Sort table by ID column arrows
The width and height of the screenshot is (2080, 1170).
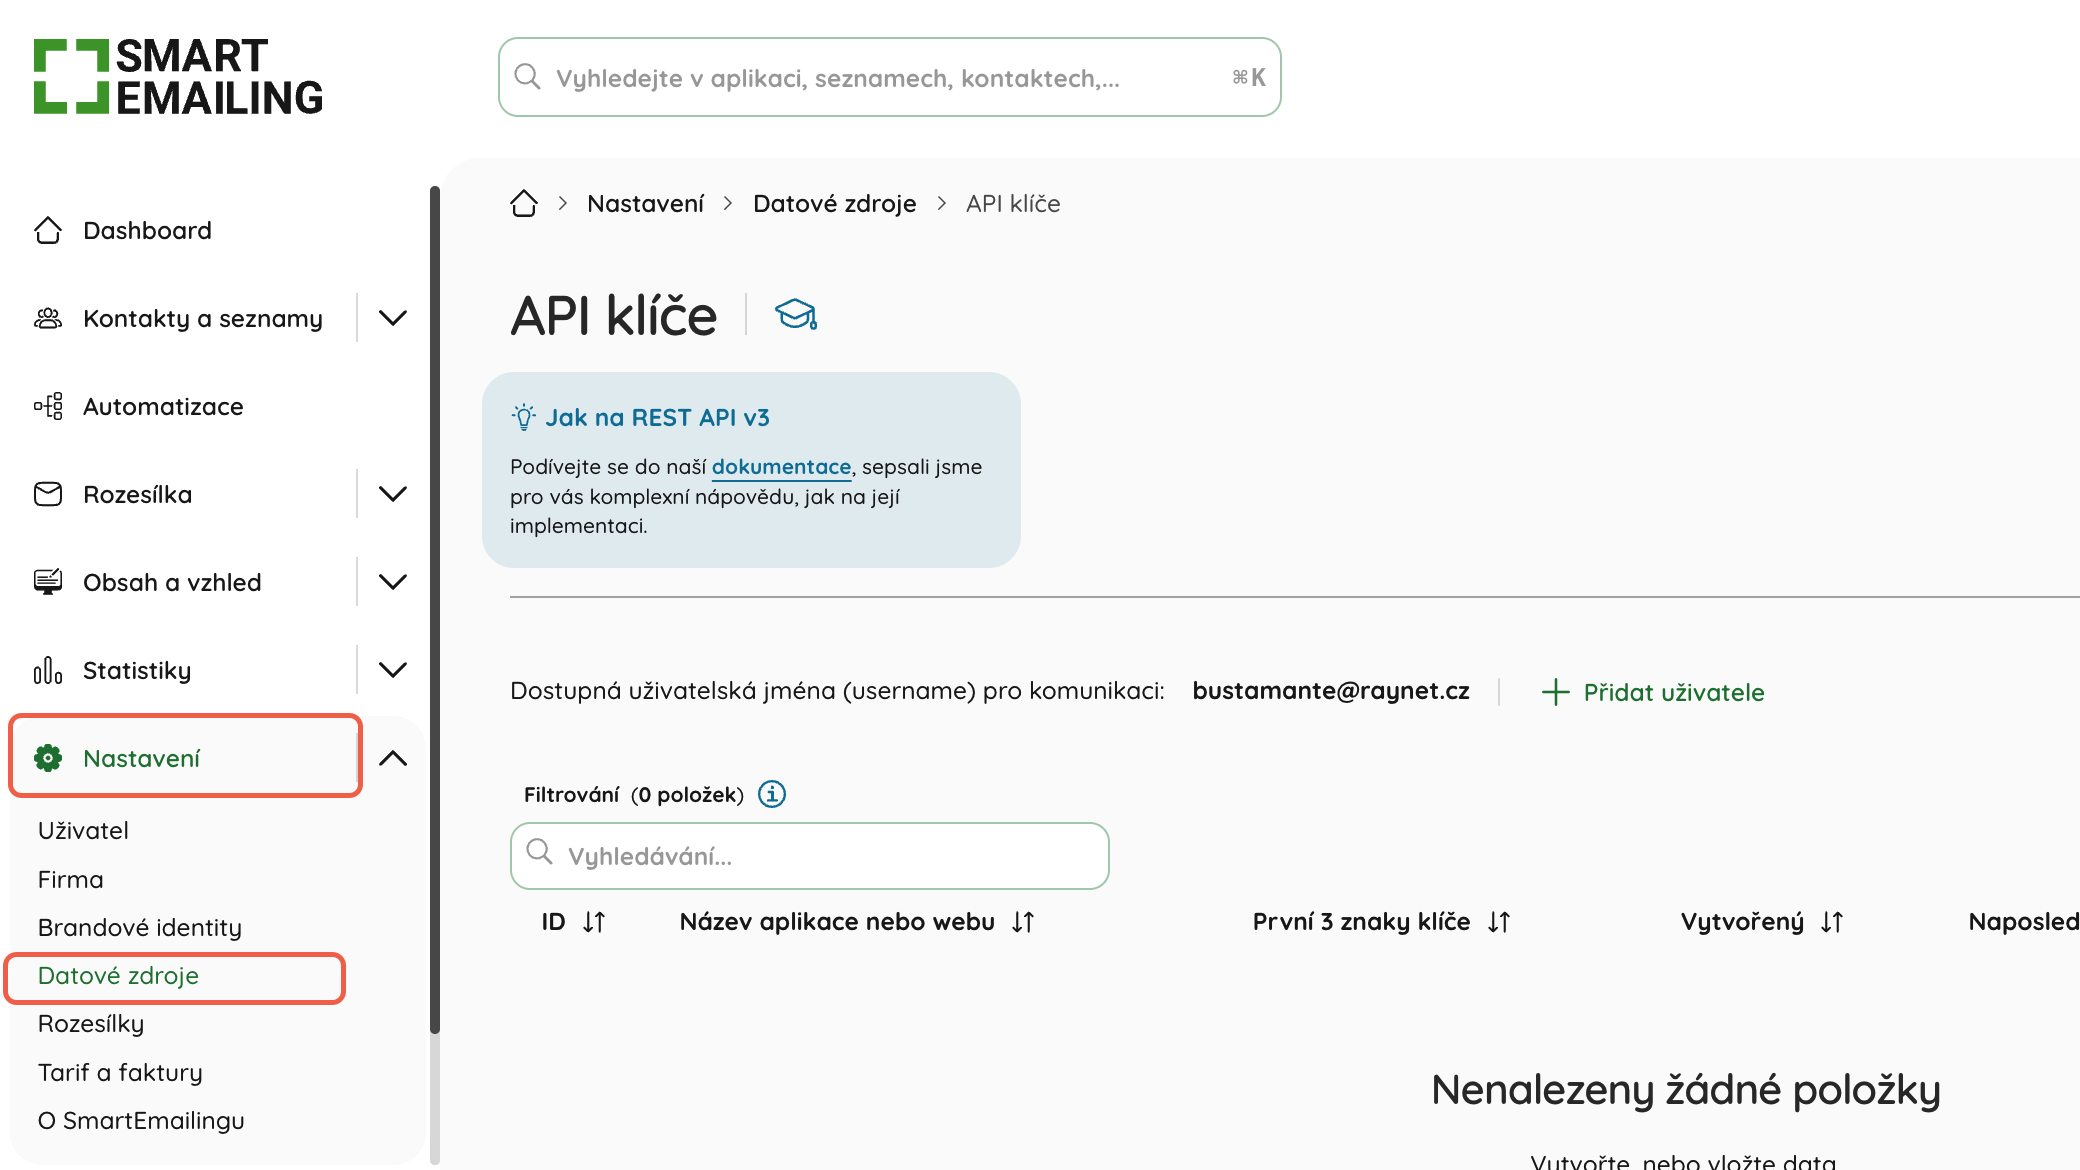pyautogui.click(x=594, y=922)
